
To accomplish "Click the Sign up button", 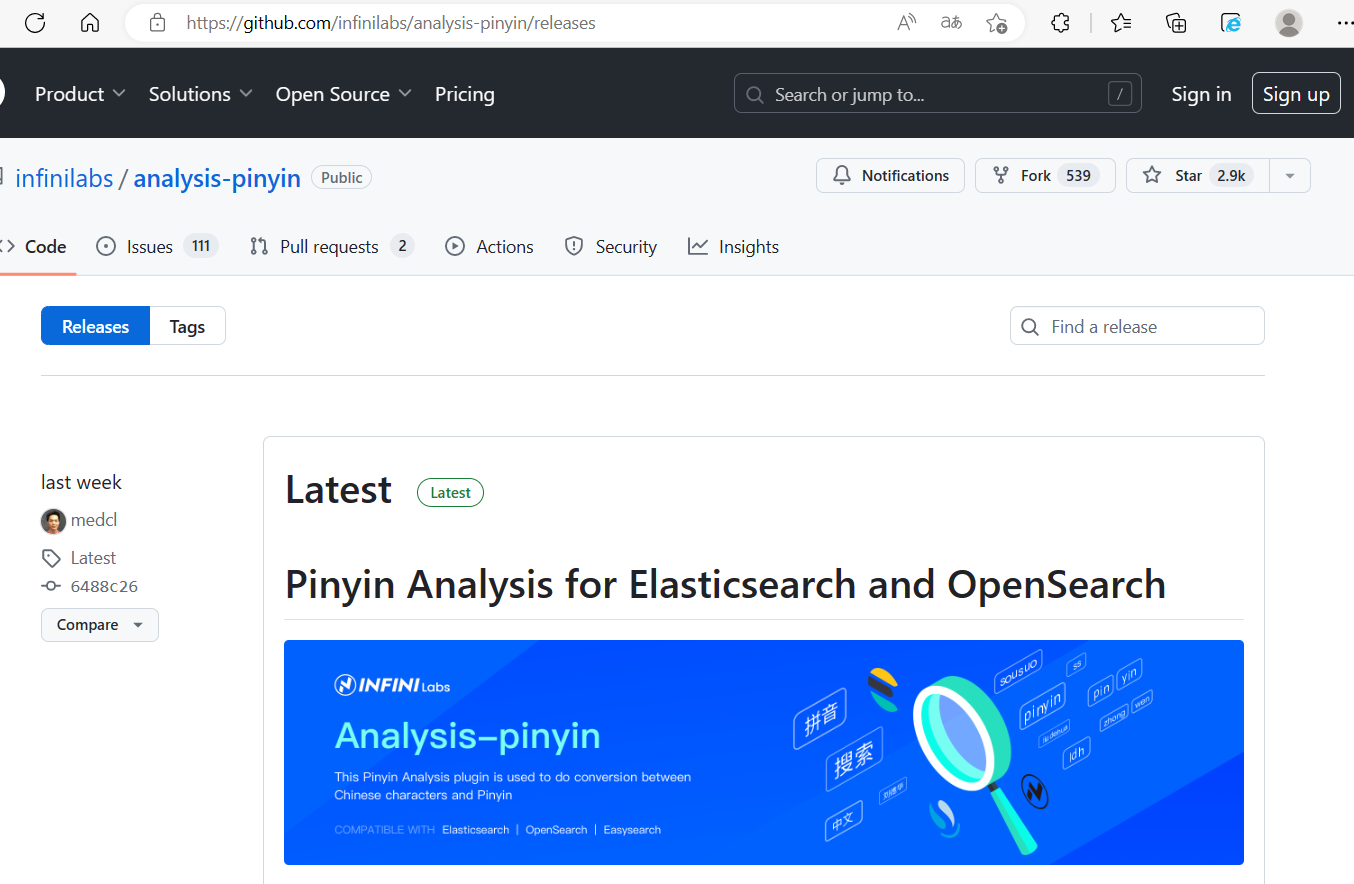I will [x=1296, y=94].
